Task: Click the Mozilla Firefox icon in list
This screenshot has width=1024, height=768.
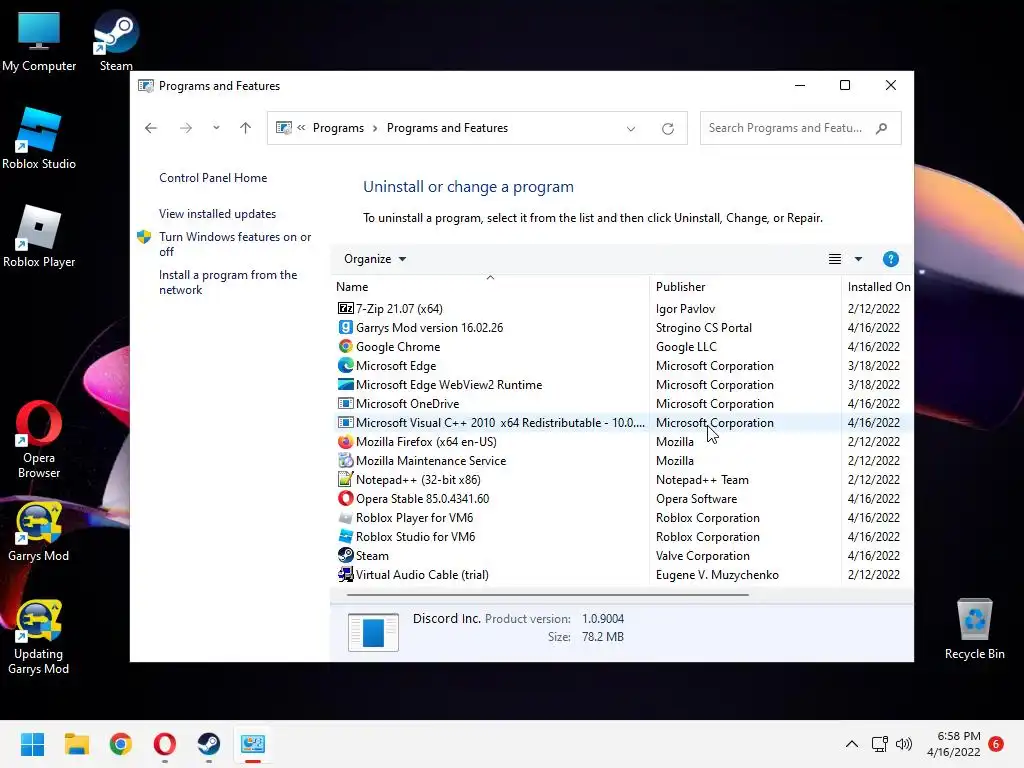Action: (345, 441)
